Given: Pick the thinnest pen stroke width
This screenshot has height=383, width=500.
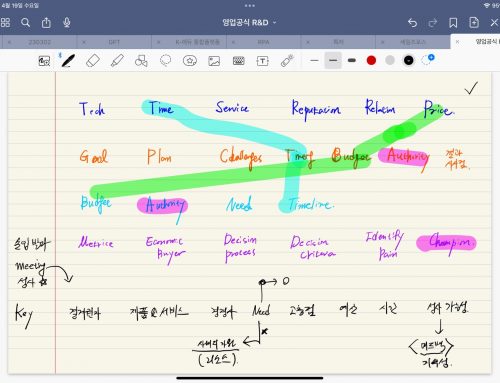Looking at the screenshot, I should [314, 60].
